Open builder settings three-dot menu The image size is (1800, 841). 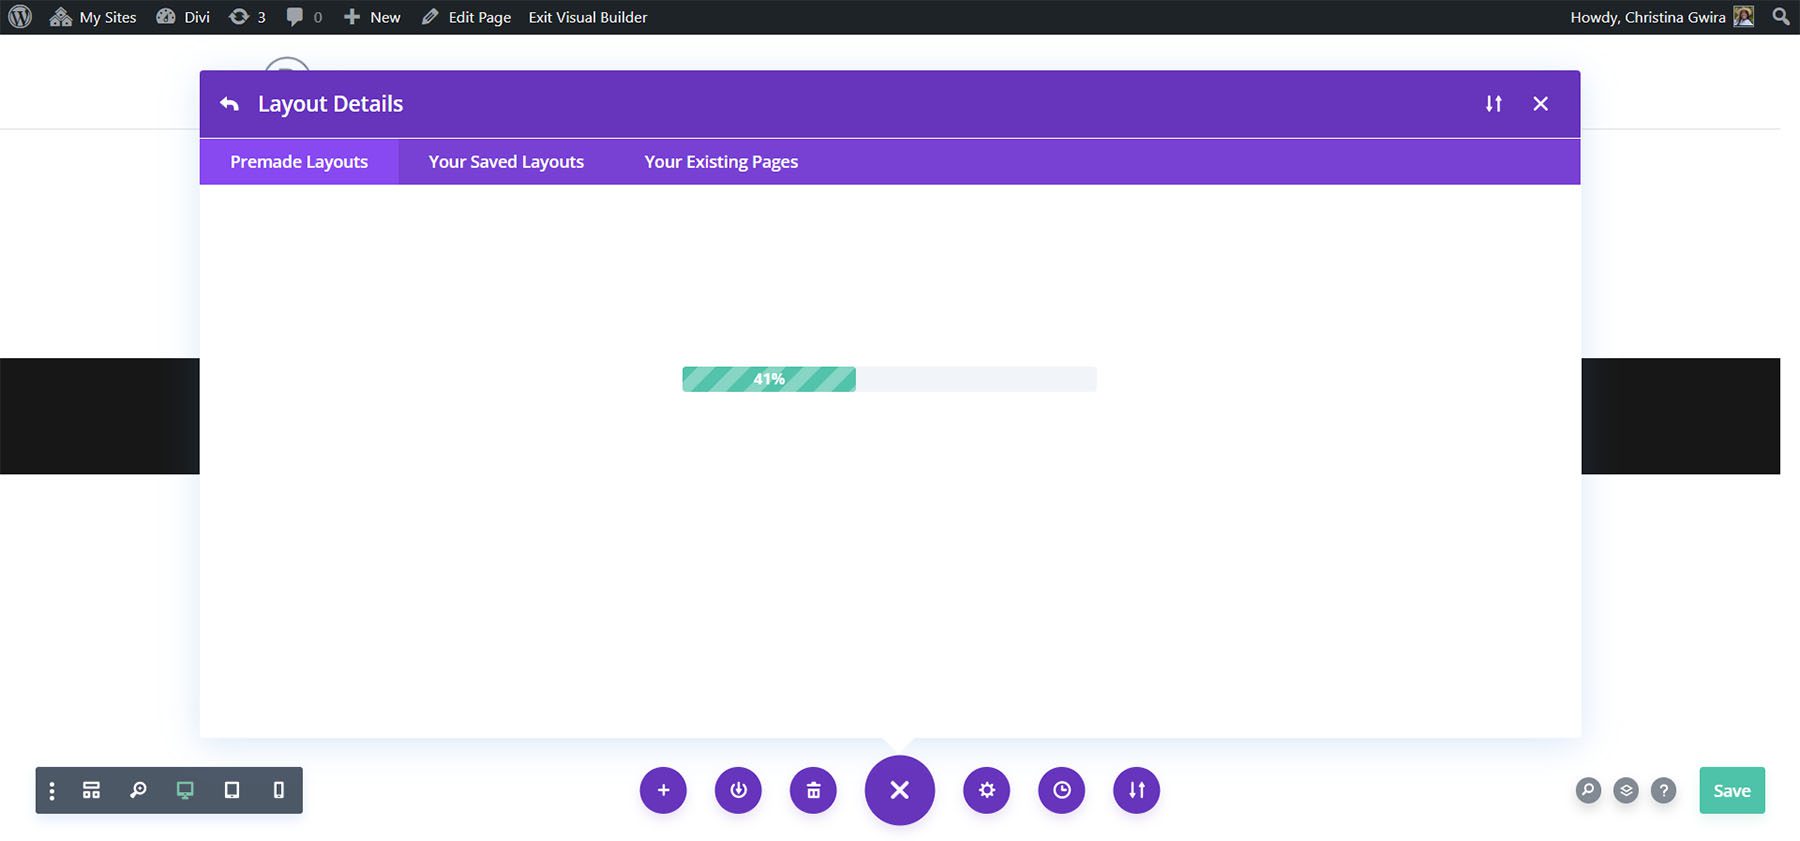[52, 790]
